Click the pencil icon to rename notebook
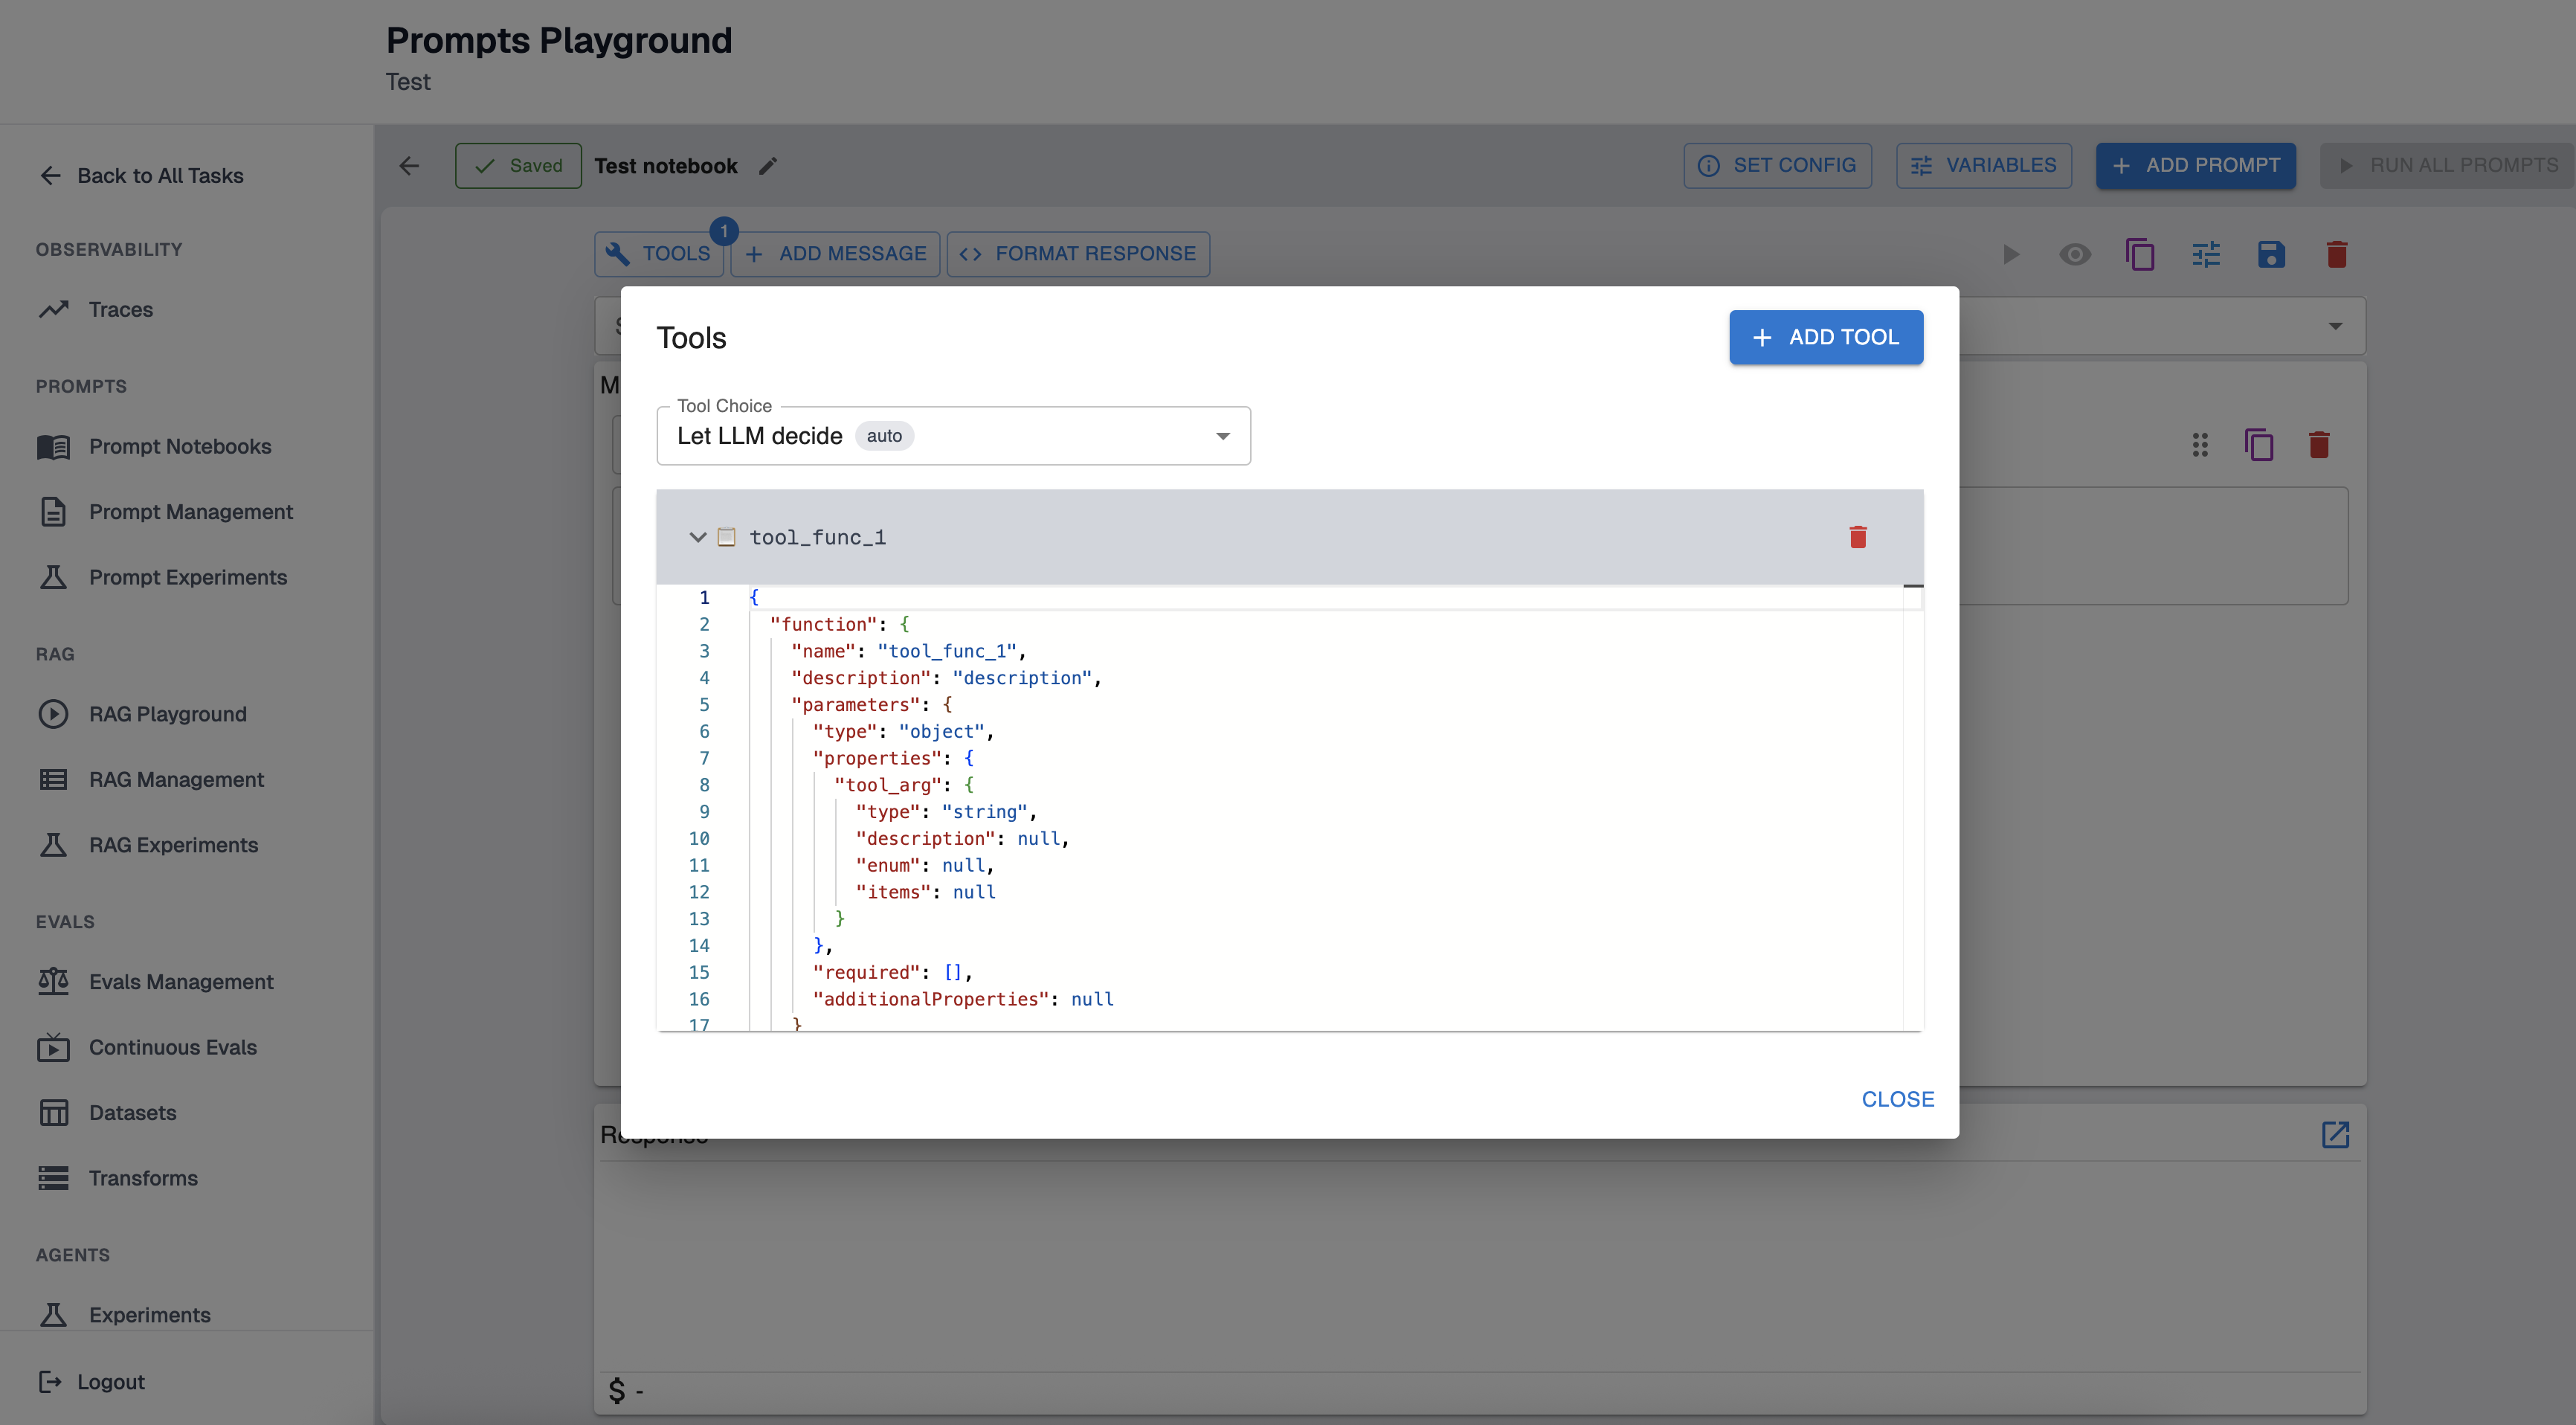This screenshot has height=1425, width=2576. coord(768,166)
